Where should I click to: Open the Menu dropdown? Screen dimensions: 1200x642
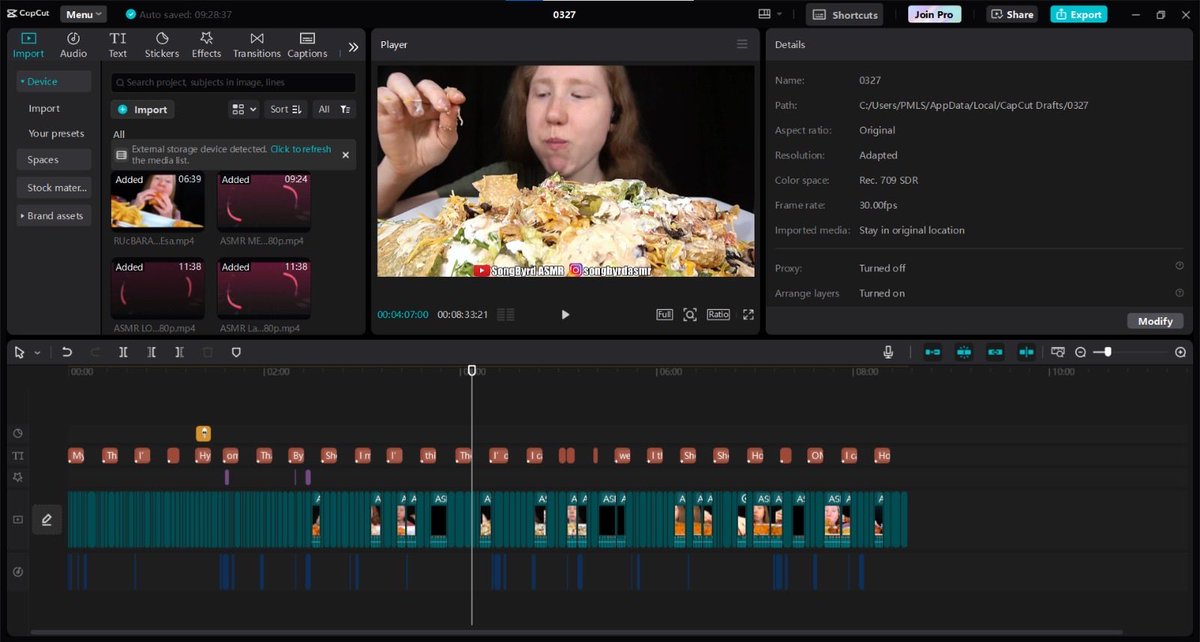(x=84, y=14)
